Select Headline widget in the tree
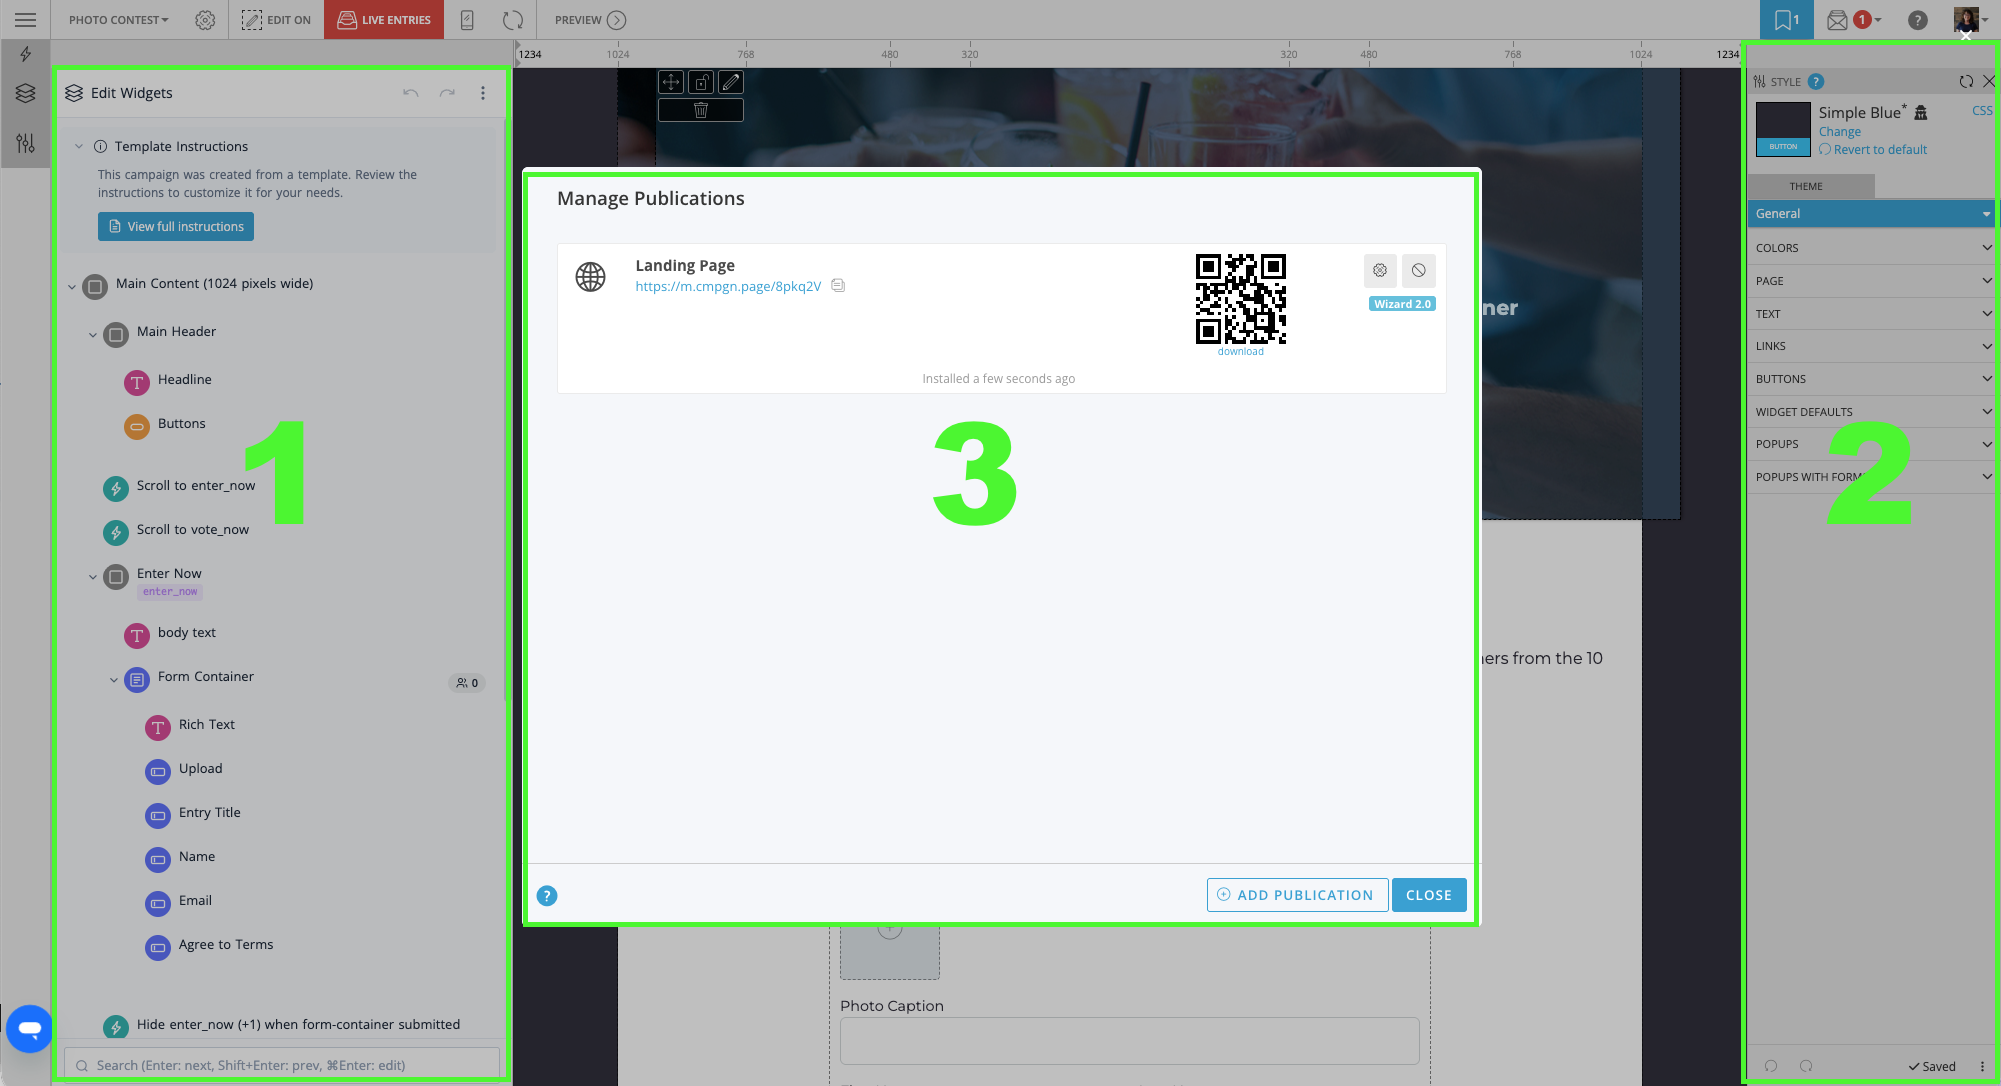Image resolution: width=2001 pixels, height=1086 pixels. point(184,380)
